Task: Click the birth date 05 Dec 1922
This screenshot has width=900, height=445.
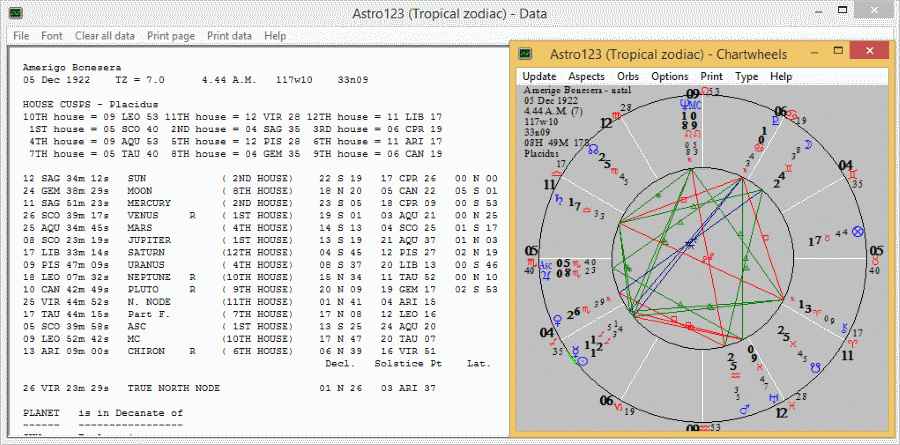Action: tap(56, 80)
